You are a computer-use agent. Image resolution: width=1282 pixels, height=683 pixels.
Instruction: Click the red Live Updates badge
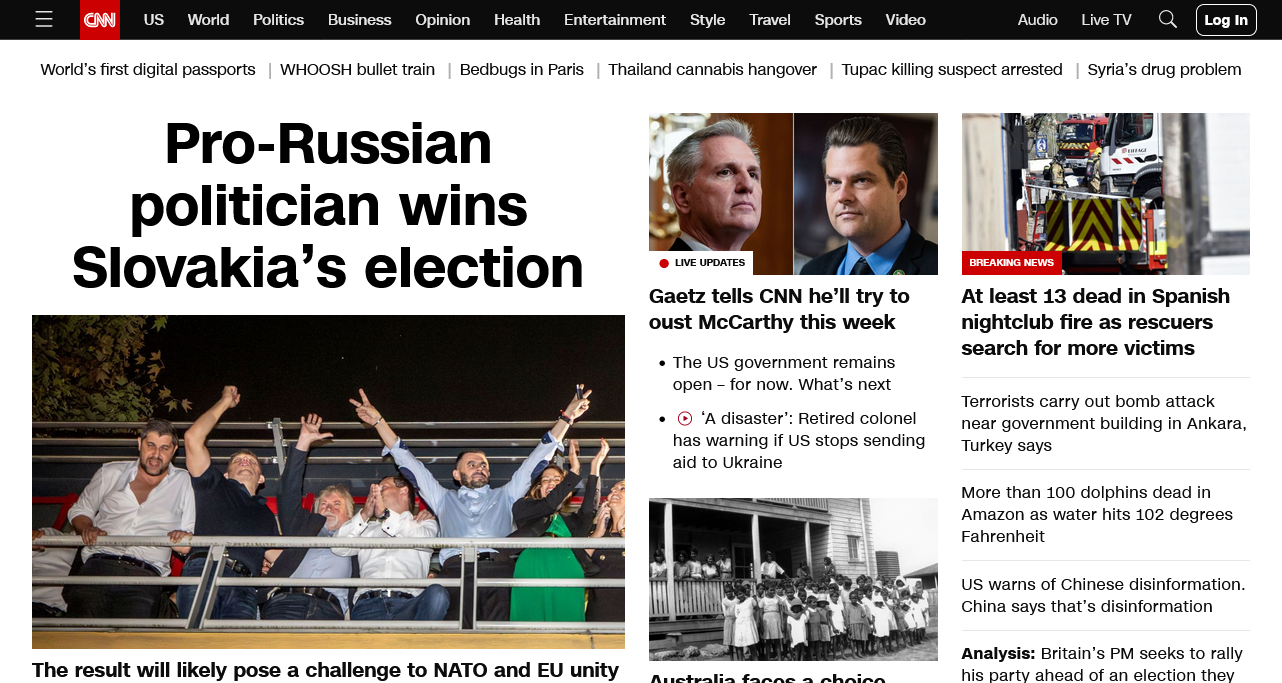tap(701, 263)
